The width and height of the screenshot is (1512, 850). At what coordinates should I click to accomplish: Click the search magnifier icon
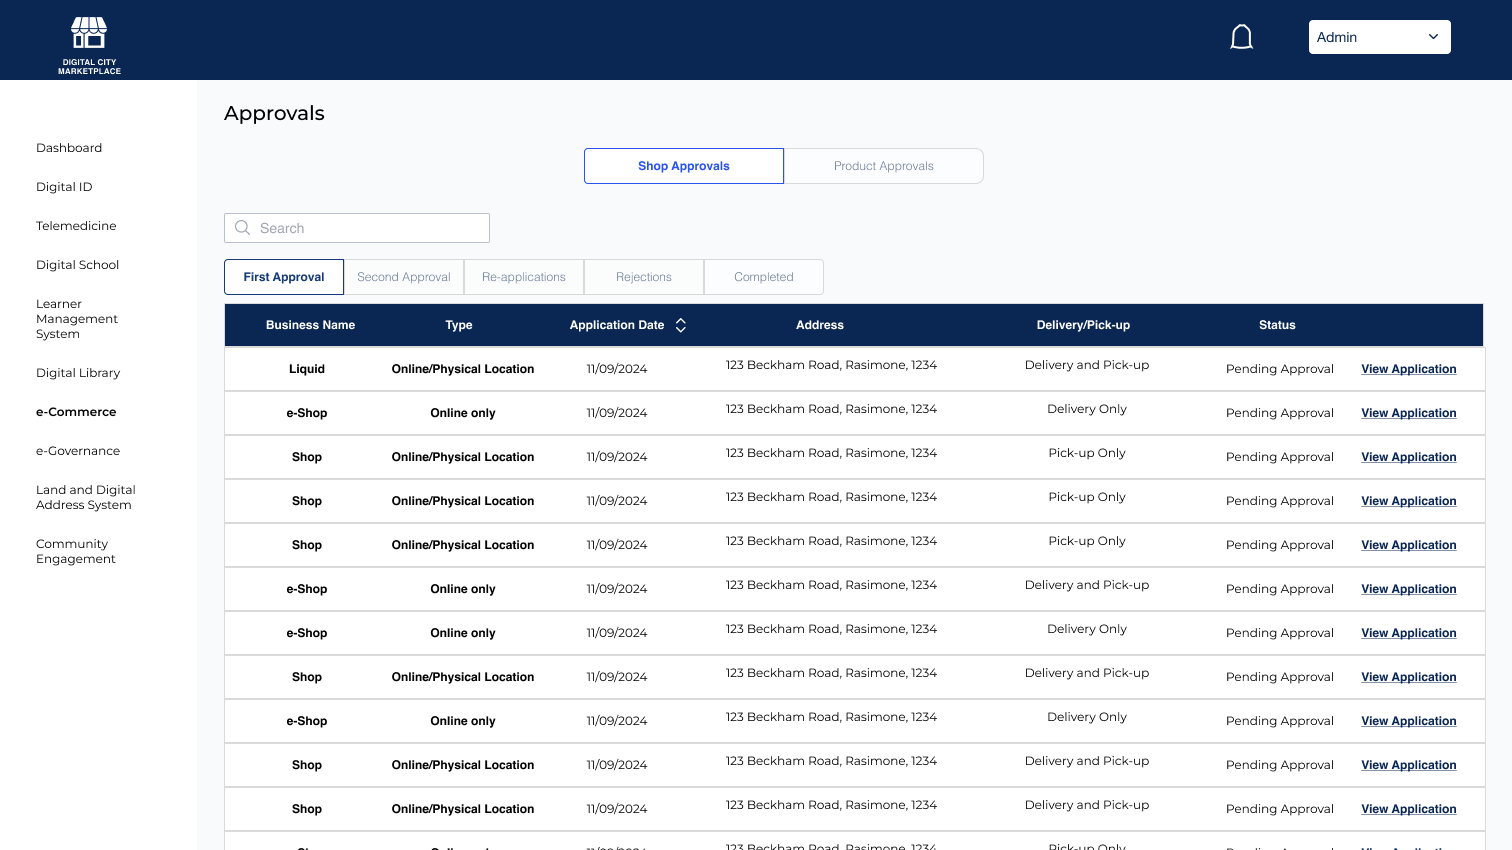coord(242,228)
